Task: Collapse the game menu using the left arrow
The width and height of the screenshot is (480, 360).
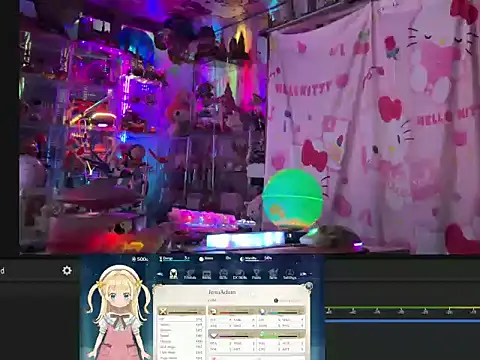Action: 160,274
